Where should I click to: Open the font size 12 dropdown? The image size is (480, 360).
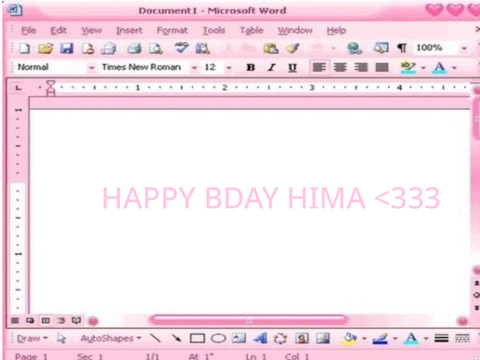click(x=229, y=68)
